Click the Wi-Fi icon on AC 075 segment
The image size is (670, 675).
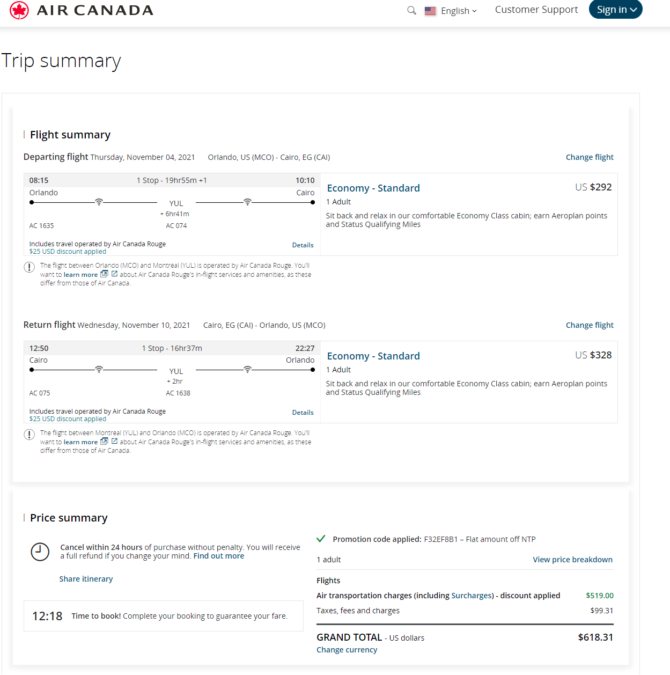pyautogui.click(x=99, y=369)
